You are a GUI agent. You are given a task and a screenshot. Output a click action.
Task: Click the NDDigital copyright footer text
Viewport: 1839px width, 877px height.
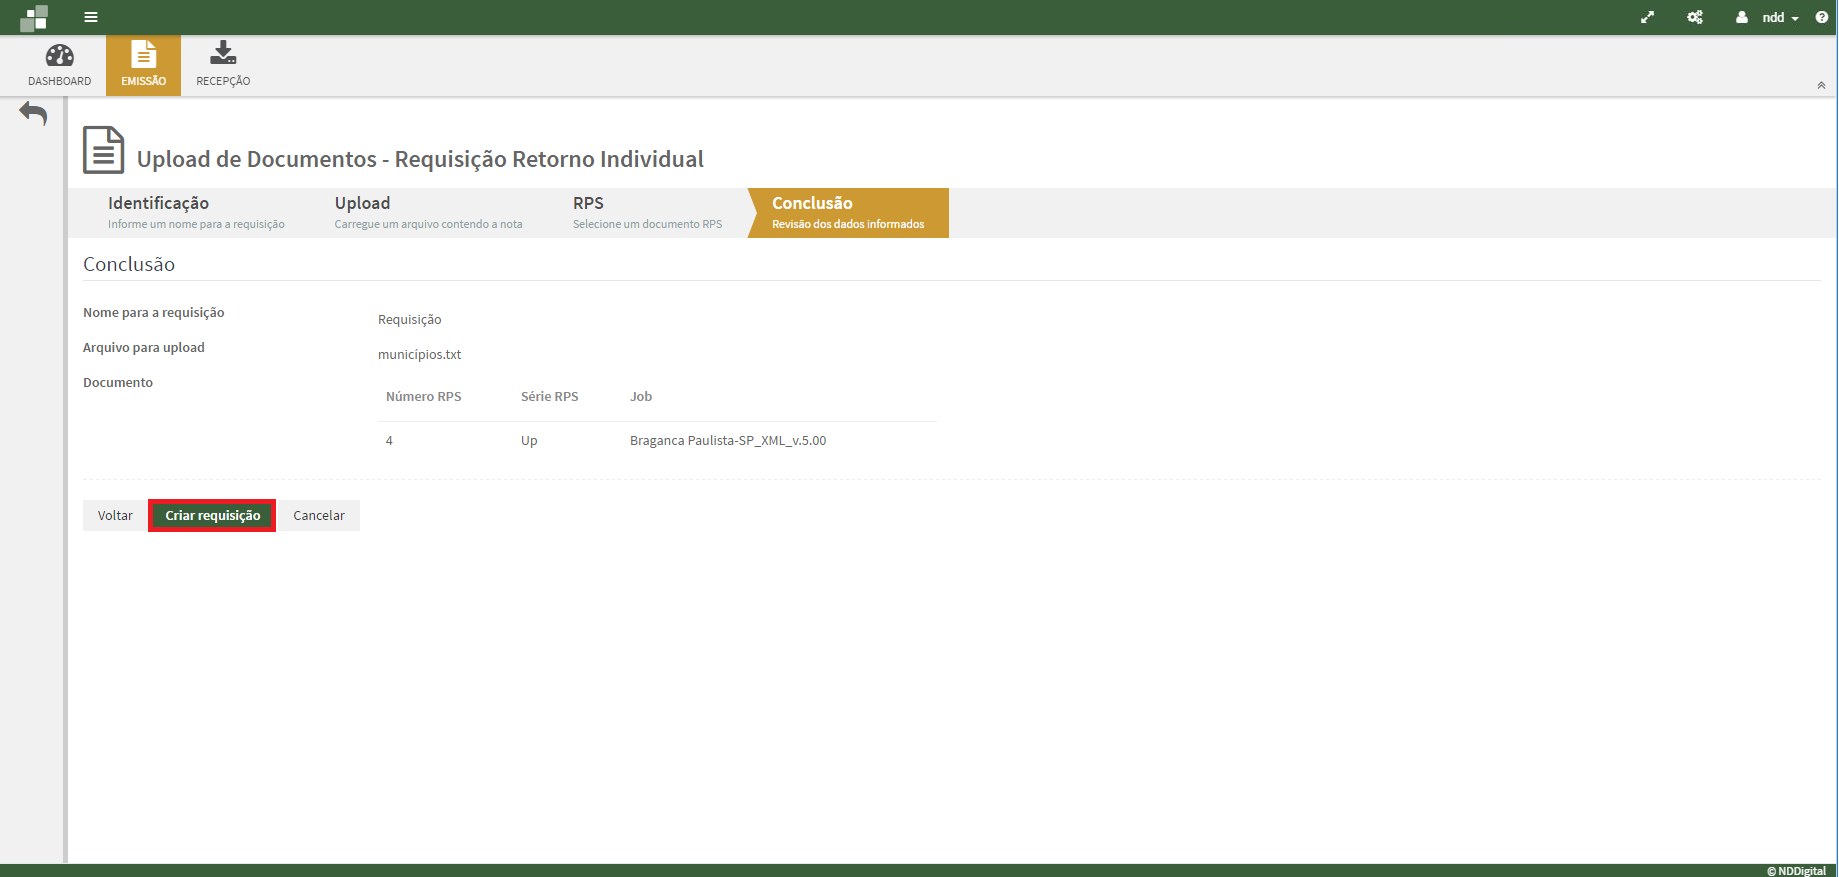point(1796,870)
